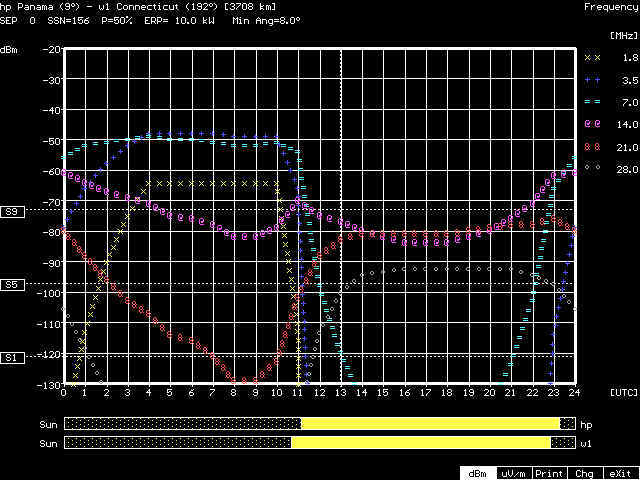Click the hp Sun daylight bar
The image size is (640, 480).
(x=319, y=424)
